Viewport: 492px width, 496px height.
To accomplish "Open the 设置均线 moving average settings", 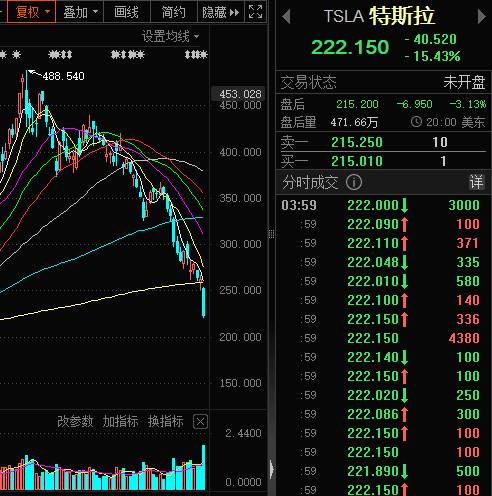I will (x=170, y=36).
